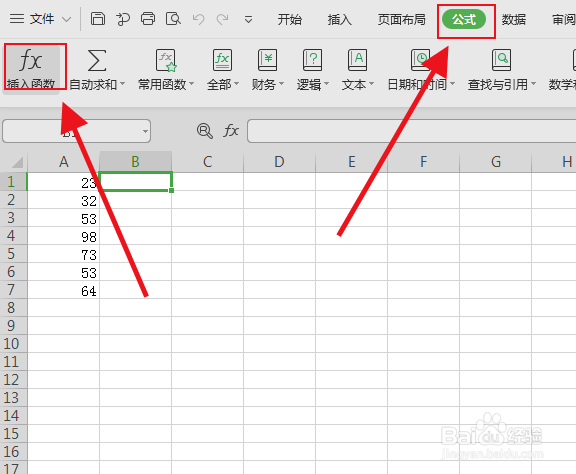576x474 pixels.
Task: Open the hamburger menu icon
Action: tap(17, 19)
